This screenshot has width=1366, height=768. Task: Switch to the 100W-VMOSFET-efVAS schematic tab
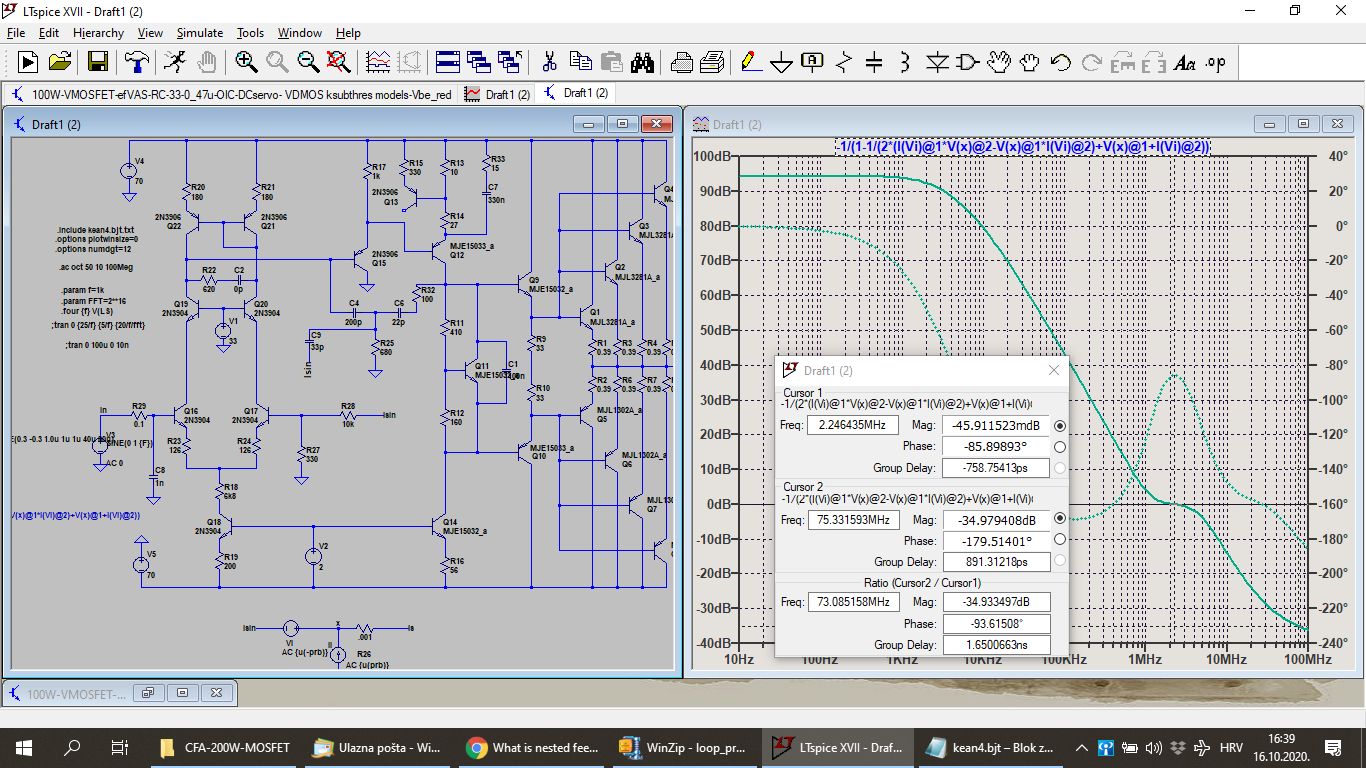pos(231,94)
